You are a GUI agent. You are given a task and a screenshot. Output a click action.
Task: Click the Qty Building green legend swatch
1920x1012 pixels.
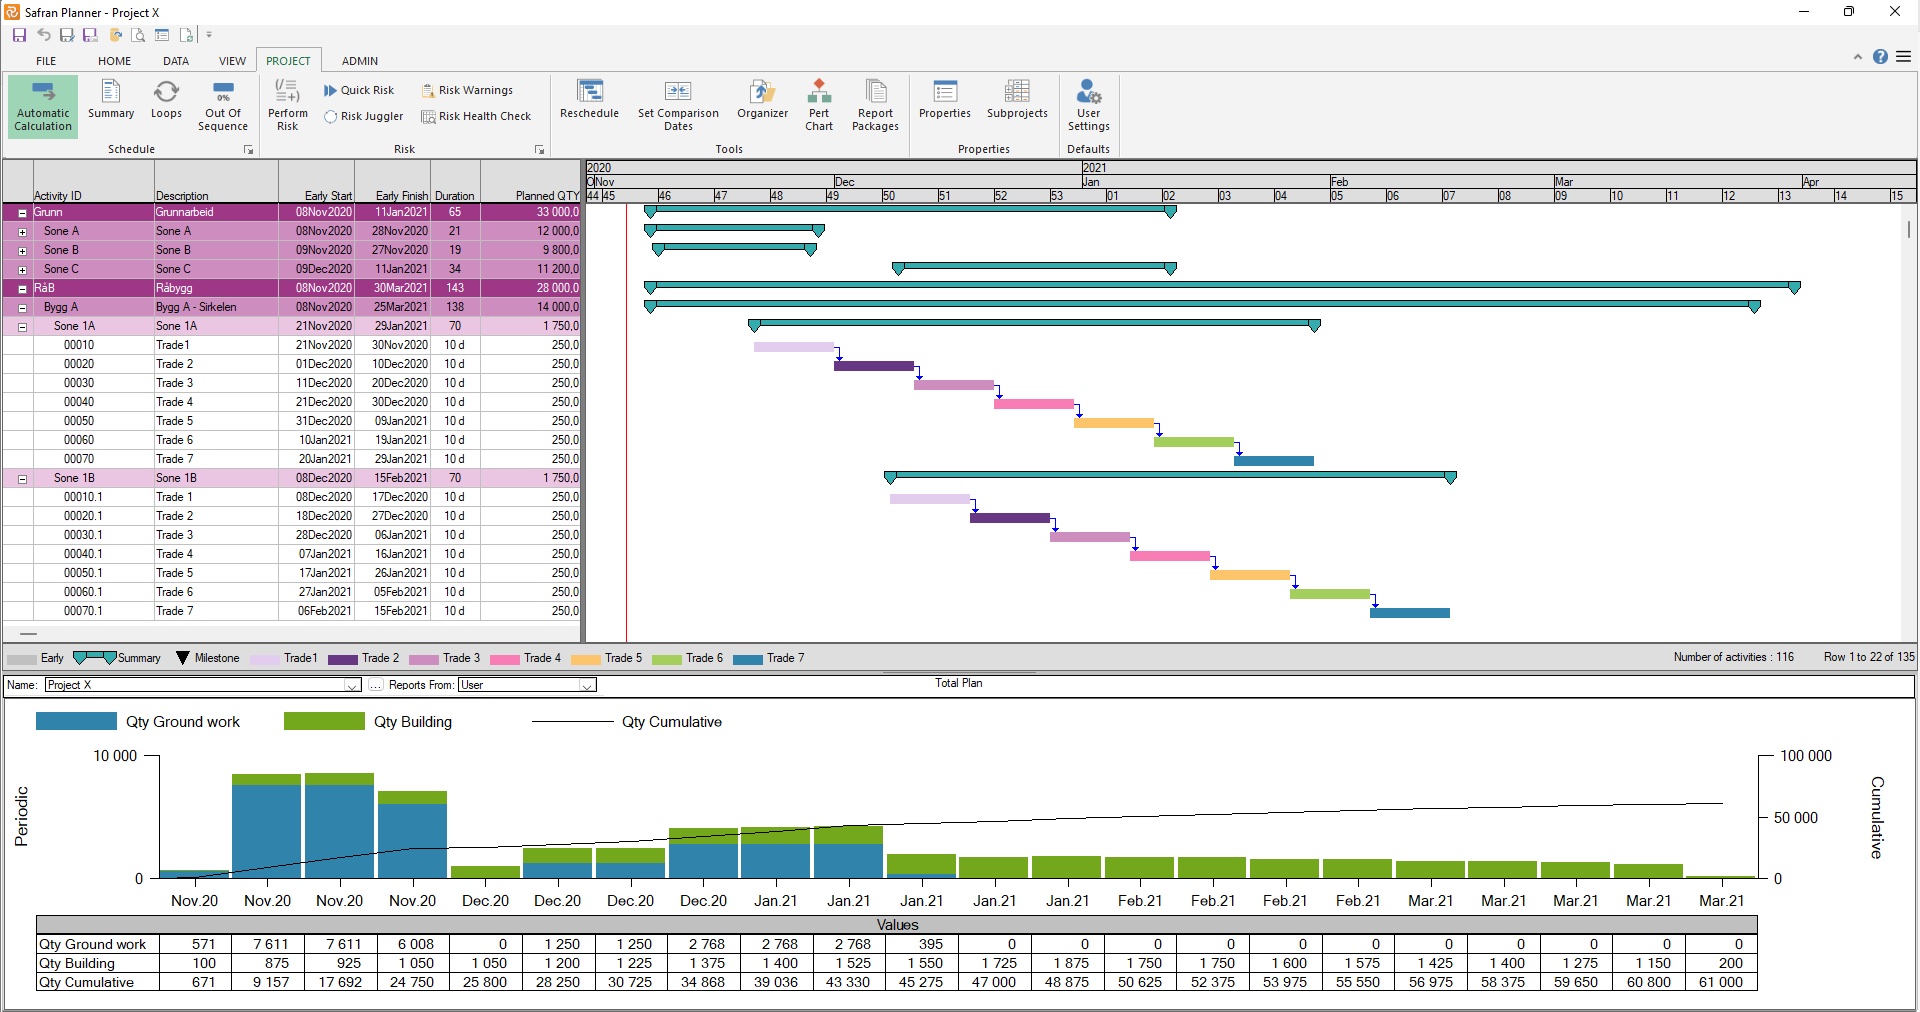point(324,721)
